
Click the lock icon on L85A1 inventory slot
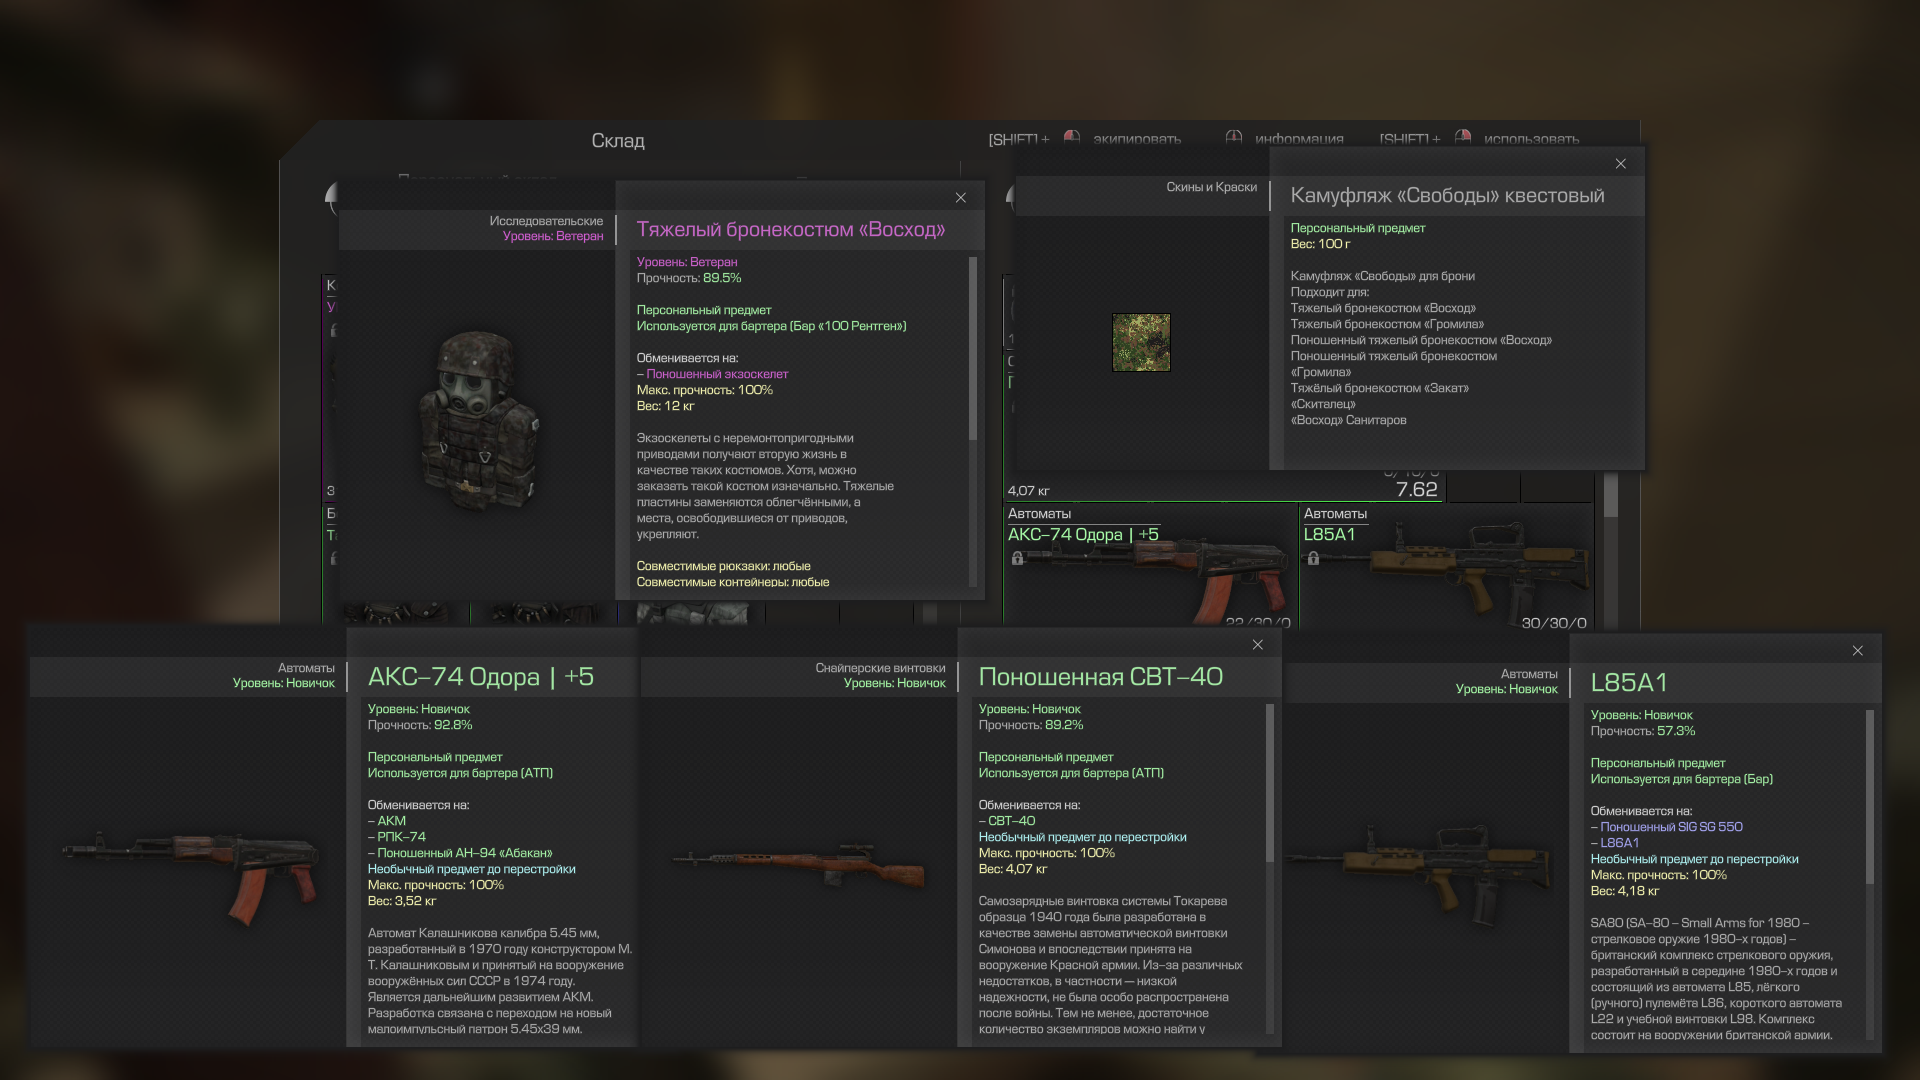(x=1313, y=558)
